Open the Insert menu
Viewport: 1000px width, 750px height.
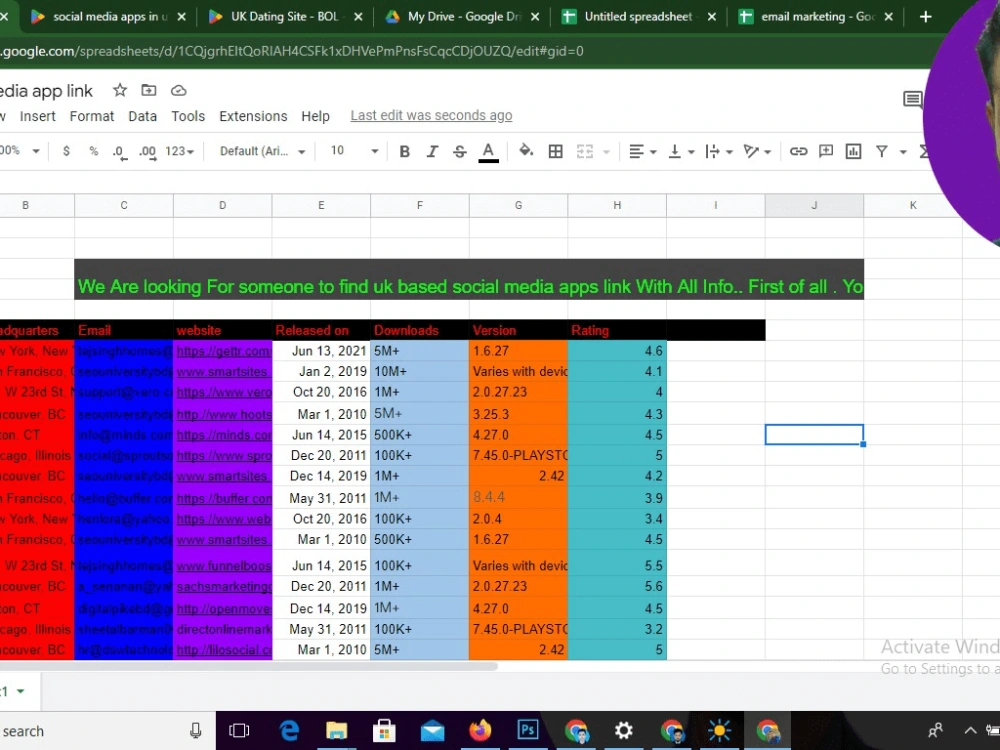coord(38,116)
